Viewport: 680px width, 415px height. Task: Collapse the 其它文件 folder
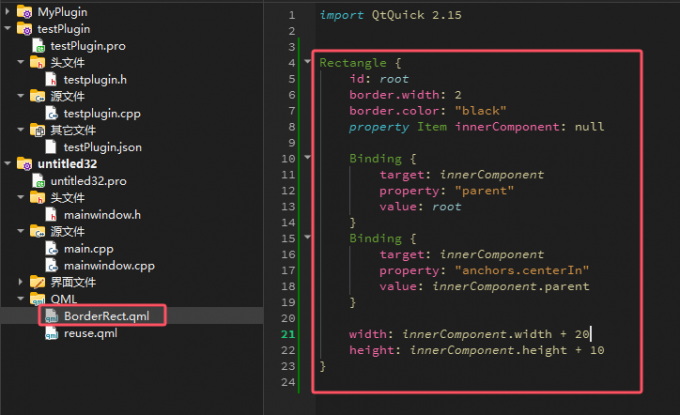(x=22, y=130)
